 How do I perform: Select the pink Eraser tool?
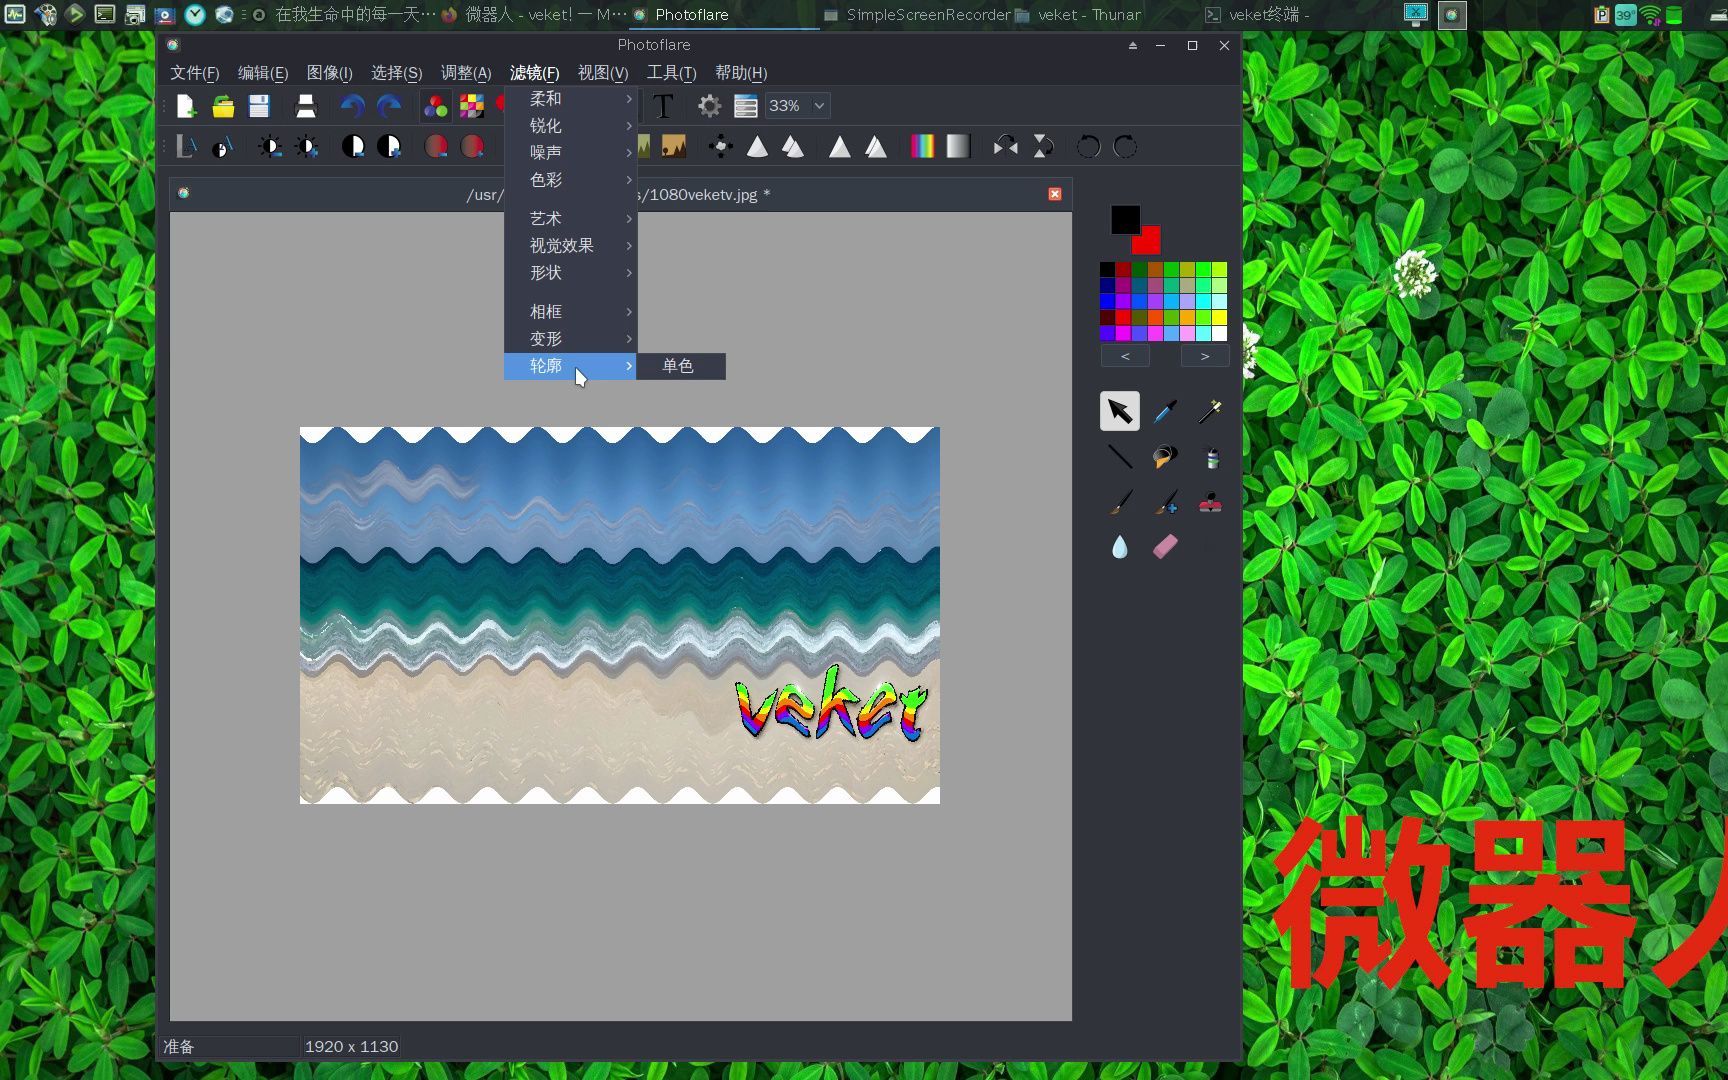pyautogui.click(x=1165, y=546)
